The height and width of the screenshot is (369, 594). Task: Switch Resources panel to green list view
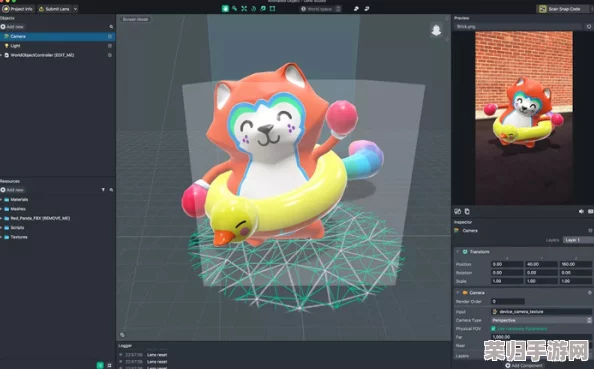coord(100,365)
